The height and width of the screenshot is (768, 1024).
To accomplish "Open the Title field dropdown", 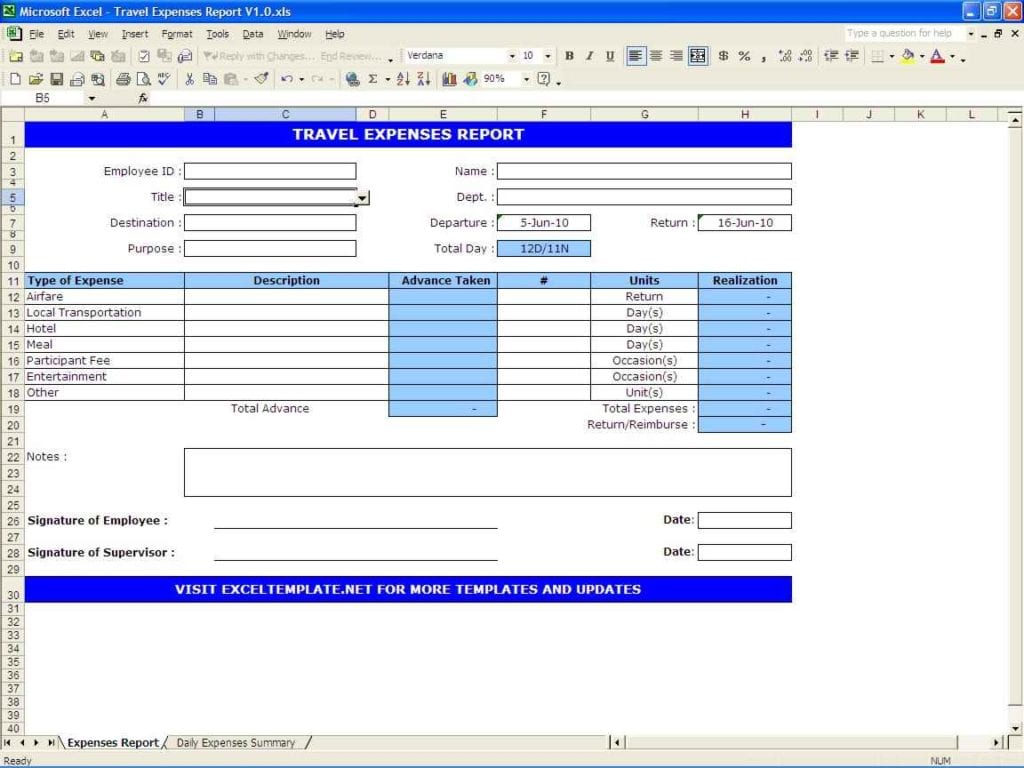I will [x=362, y=197].
